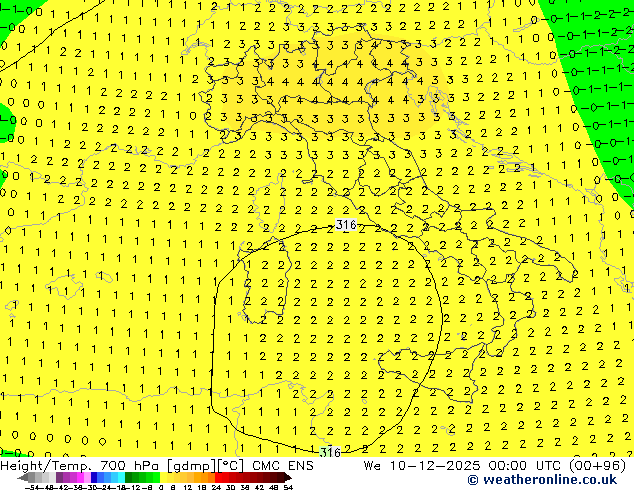Pick the dark purple swatch above -42

pos(59,478)
